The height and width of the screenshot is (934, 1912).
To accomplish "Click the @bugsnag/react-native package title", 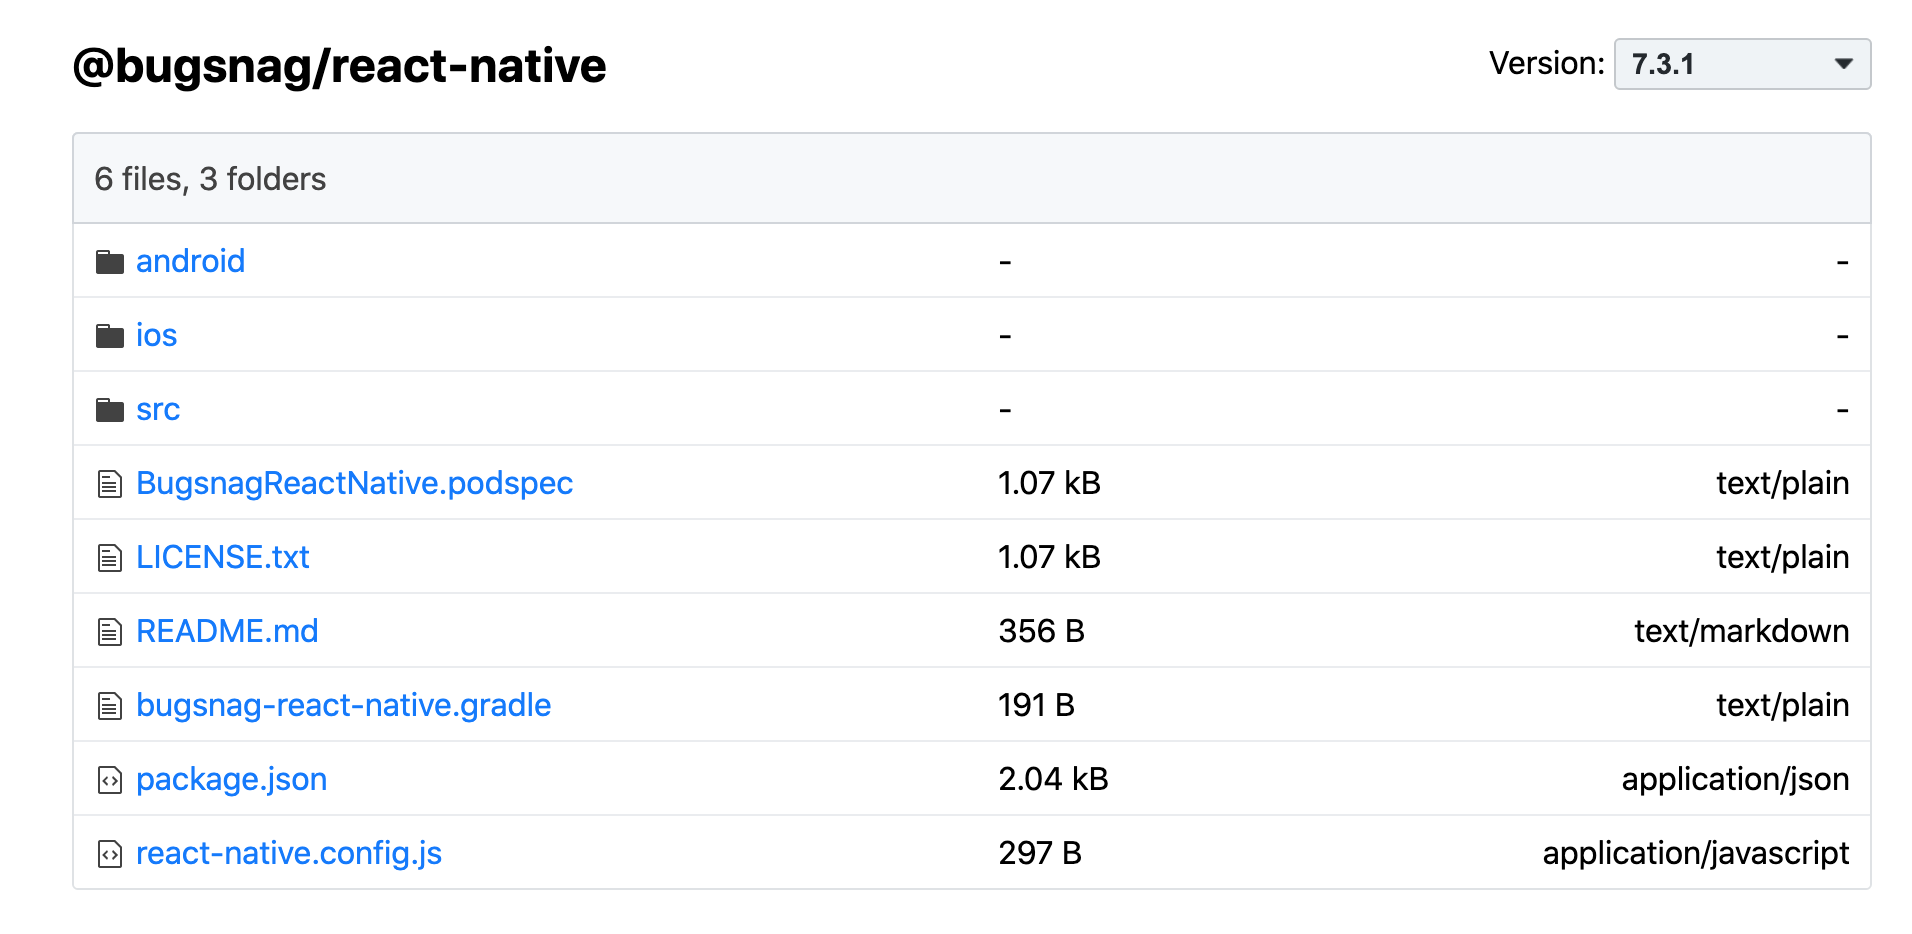I will click(x=338, y=64).
